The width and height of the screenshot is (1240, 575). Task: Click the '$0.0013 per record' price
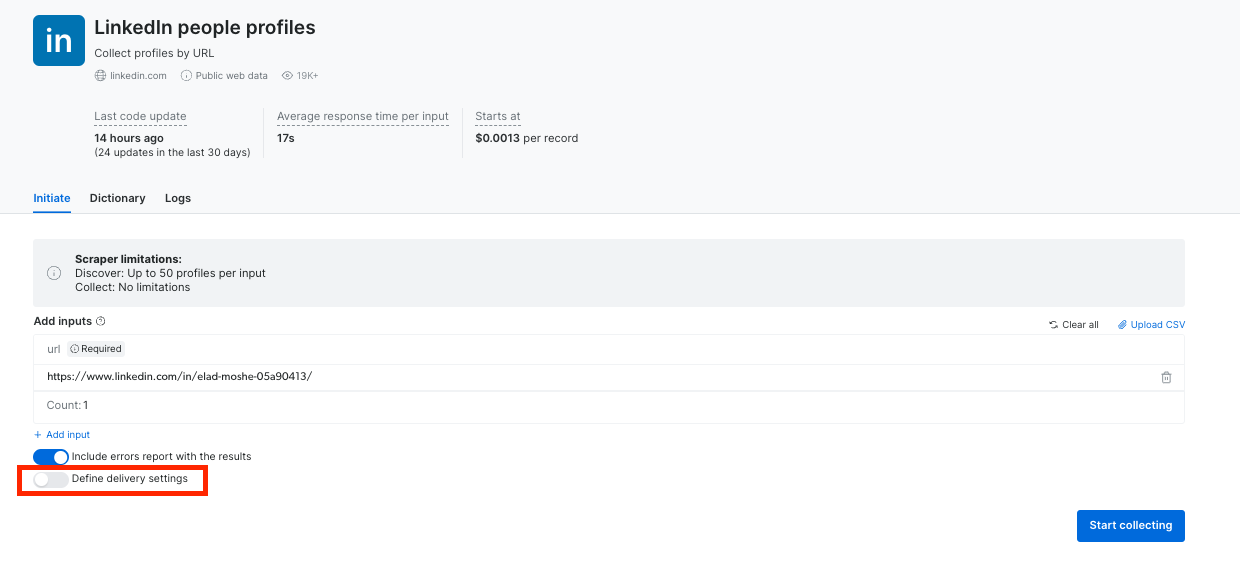(527, 138)
